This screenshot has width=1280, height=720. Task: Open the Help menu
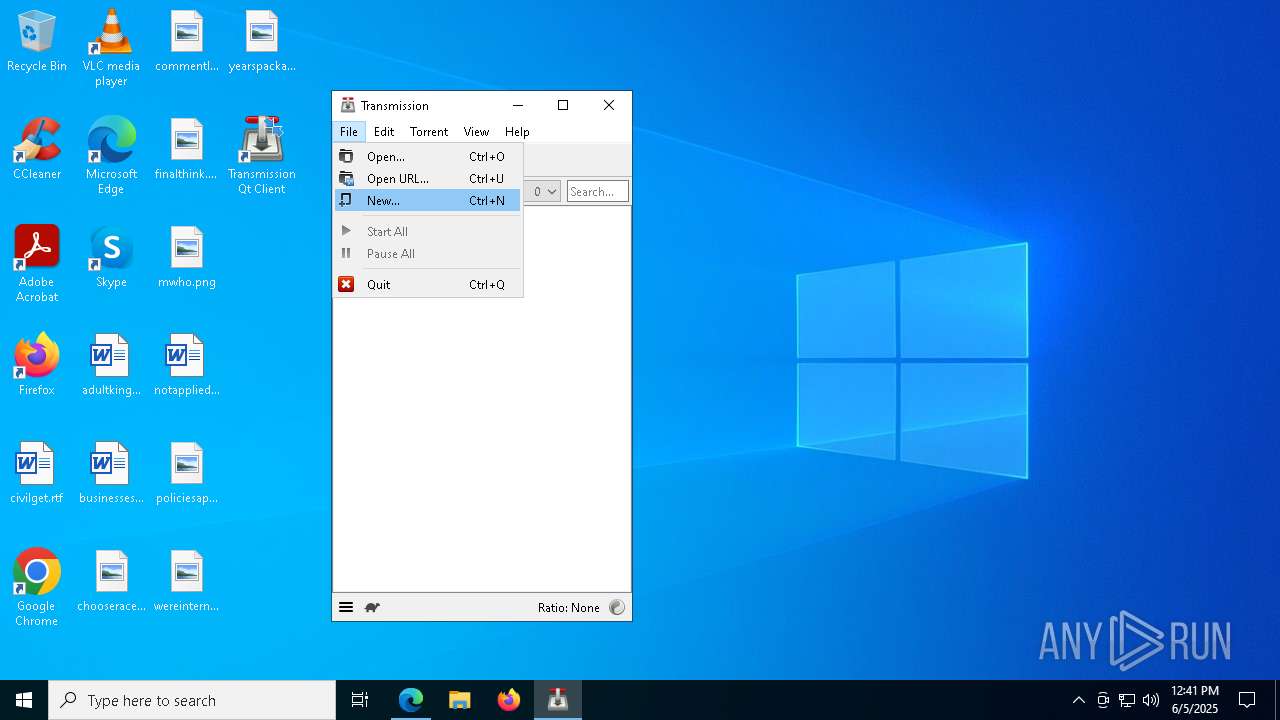coord(517,131)
